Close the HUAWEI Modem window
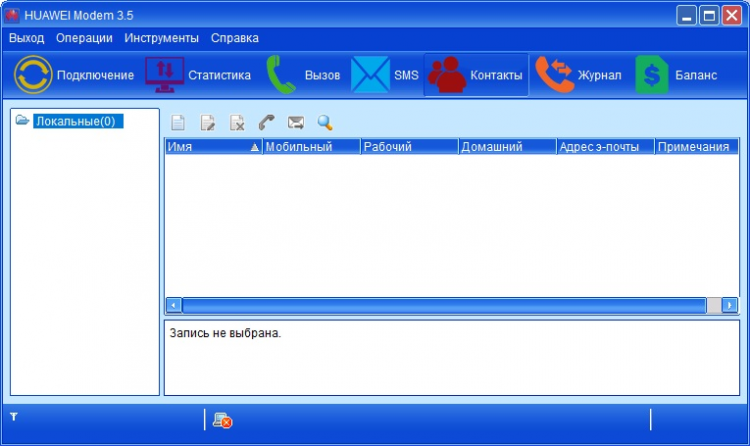The height and width of the screenshot is (446, 750). pos(732,16)
